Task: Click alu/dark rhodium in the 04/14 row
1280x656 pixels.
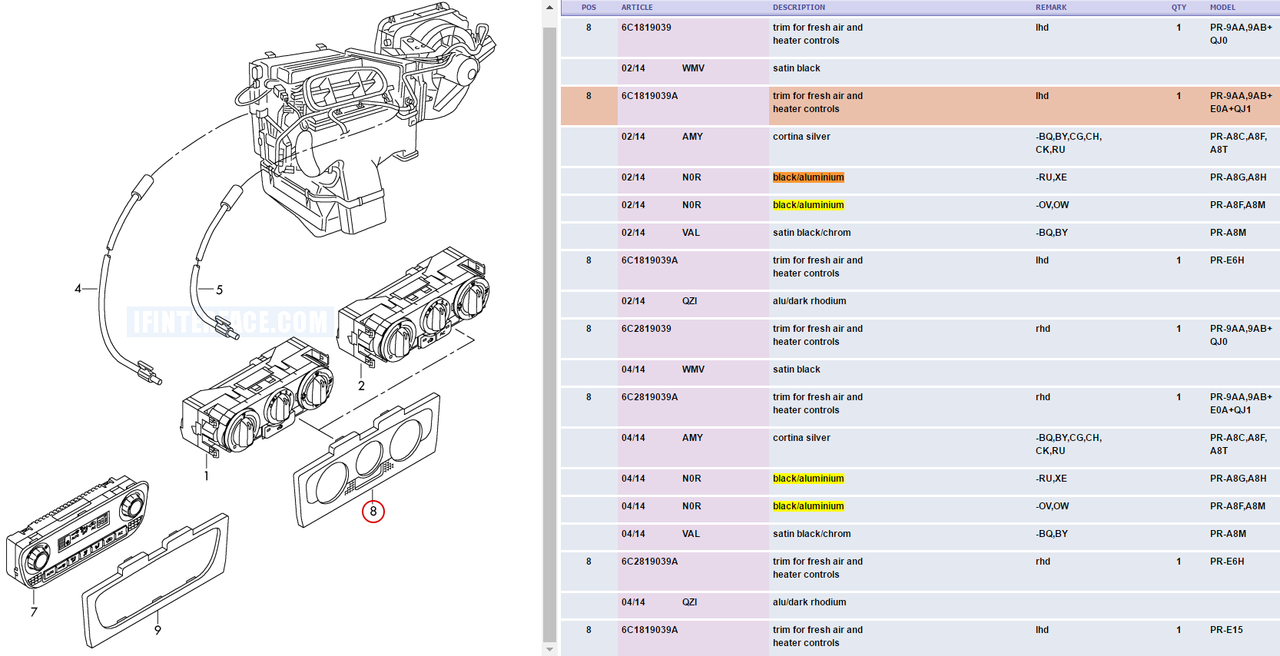Action: [809, 602]
